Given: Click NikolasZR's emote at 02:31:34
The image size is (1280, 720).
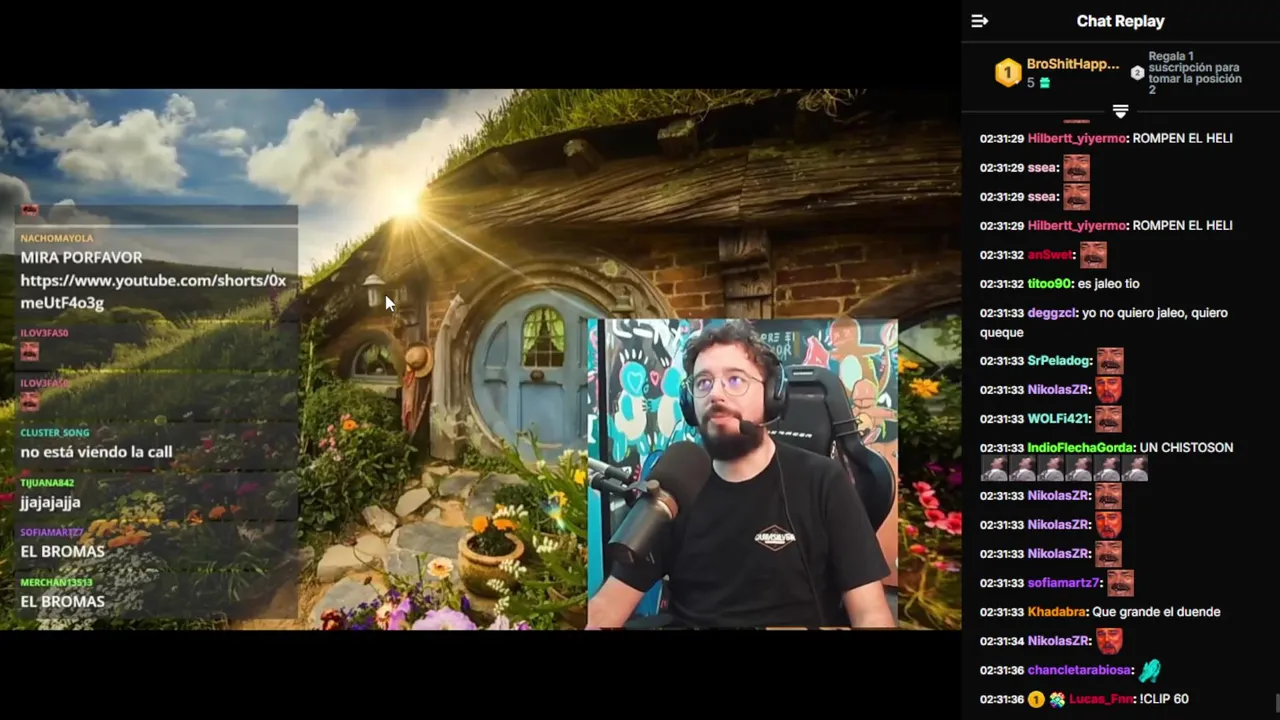Looking at the screenshot, I should coord(1109,641).
